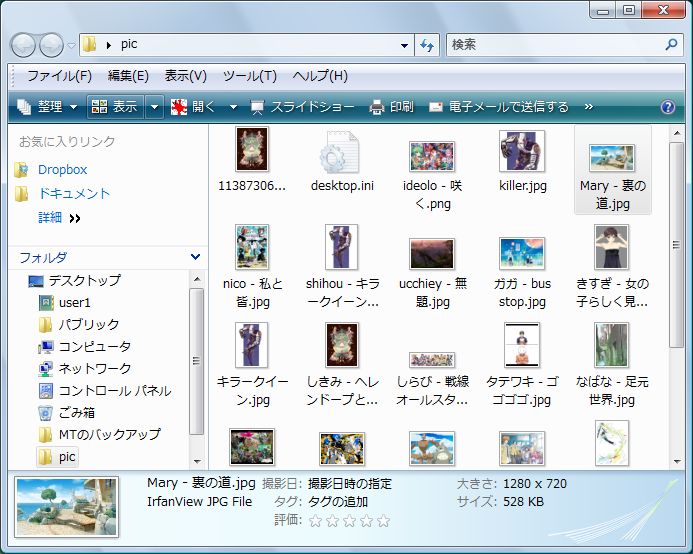
Task: Click the Back navigation arrow button
Action: point(23,45)
